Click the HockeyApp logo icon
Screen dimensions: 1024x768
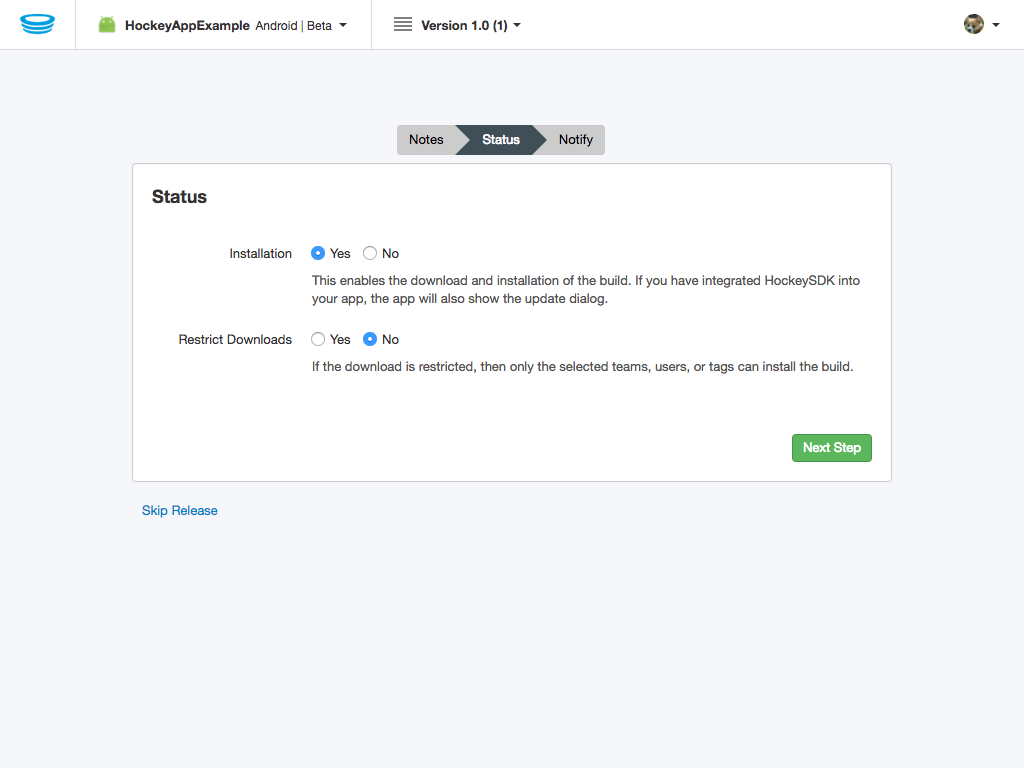point(37,24)
